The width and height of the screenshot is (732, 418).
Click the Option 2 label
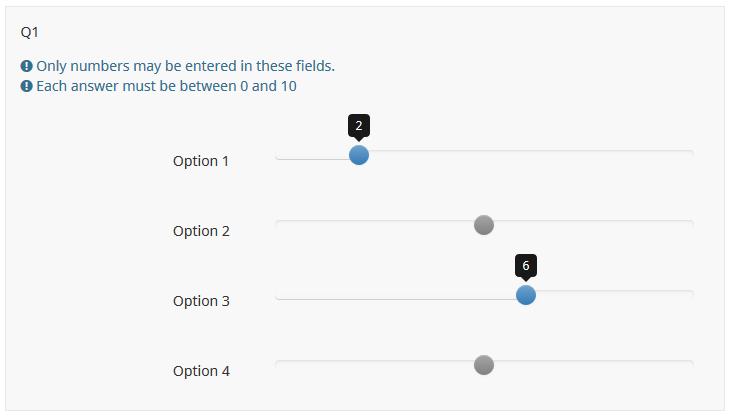pos(201,231)
